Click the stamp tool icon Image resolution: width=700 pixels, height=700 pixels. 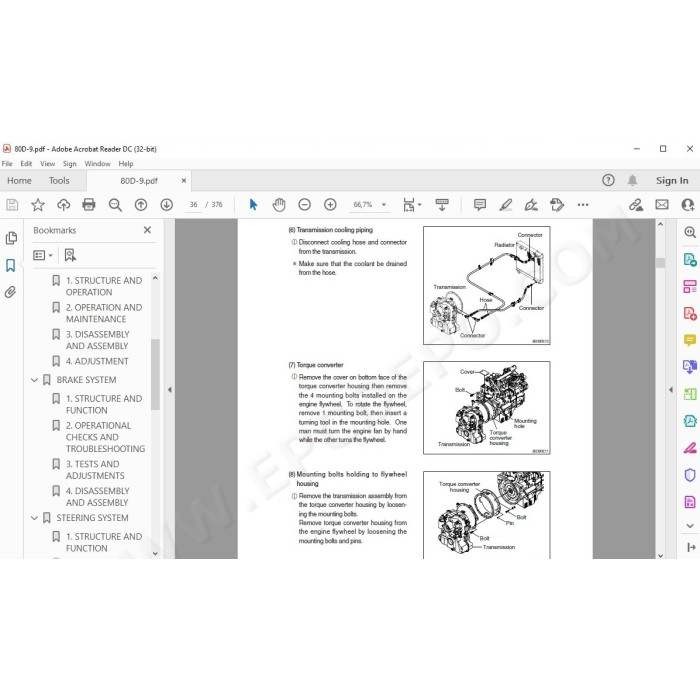557,205
